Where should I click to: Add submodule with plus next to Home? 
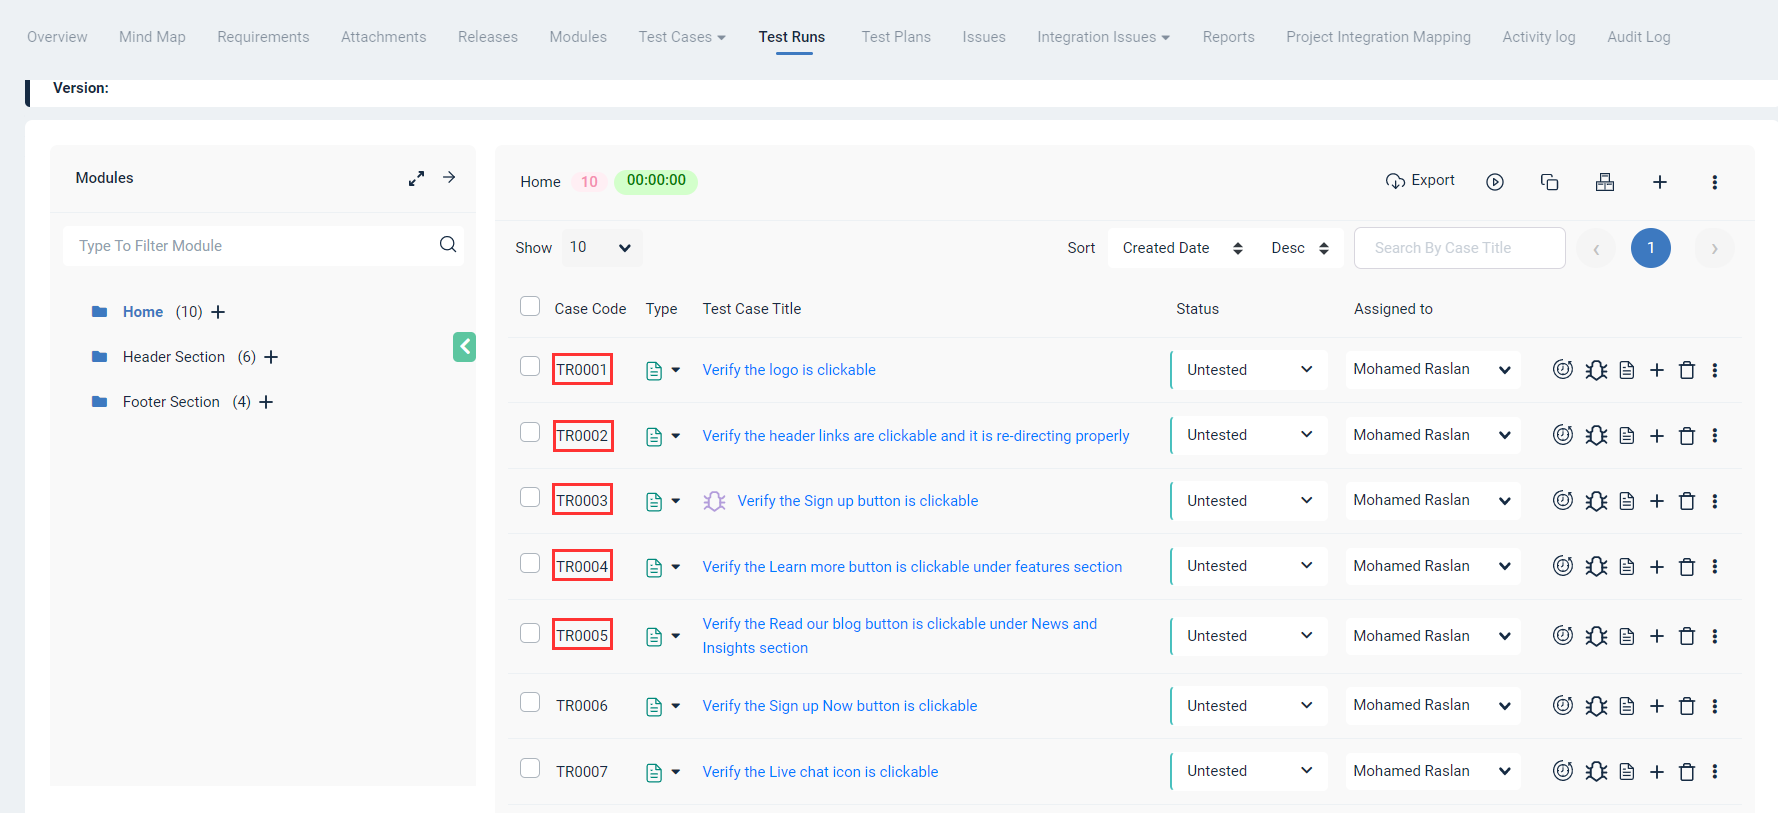(x=218, y=312)
